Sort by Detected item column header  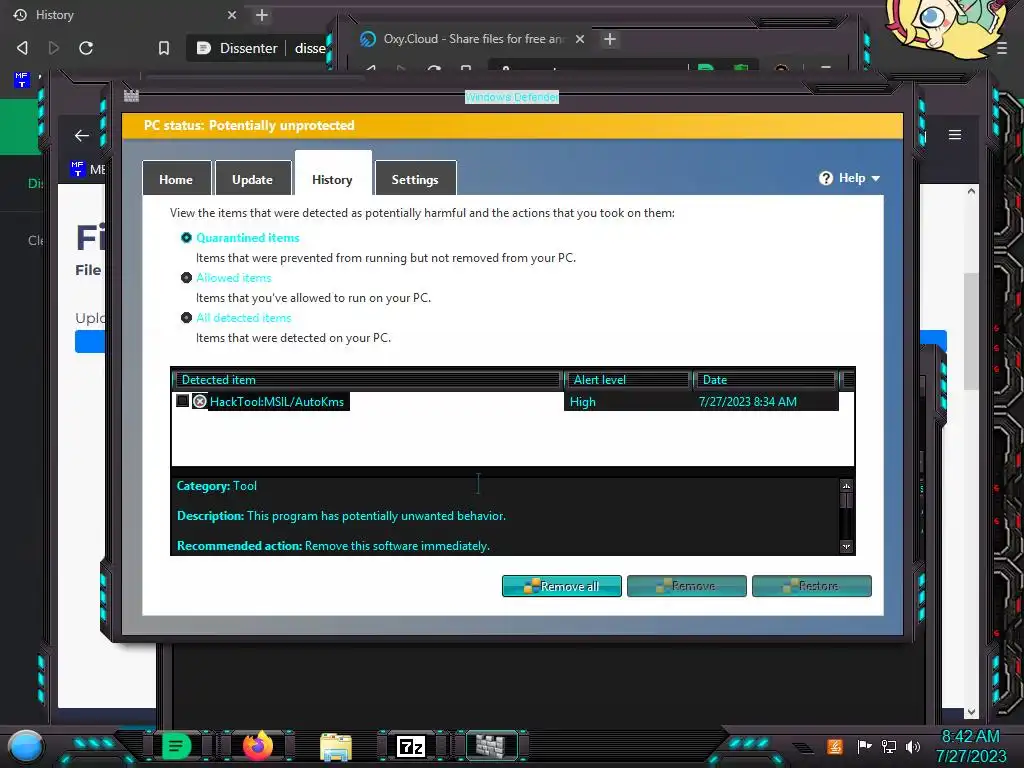pos(368,379)
